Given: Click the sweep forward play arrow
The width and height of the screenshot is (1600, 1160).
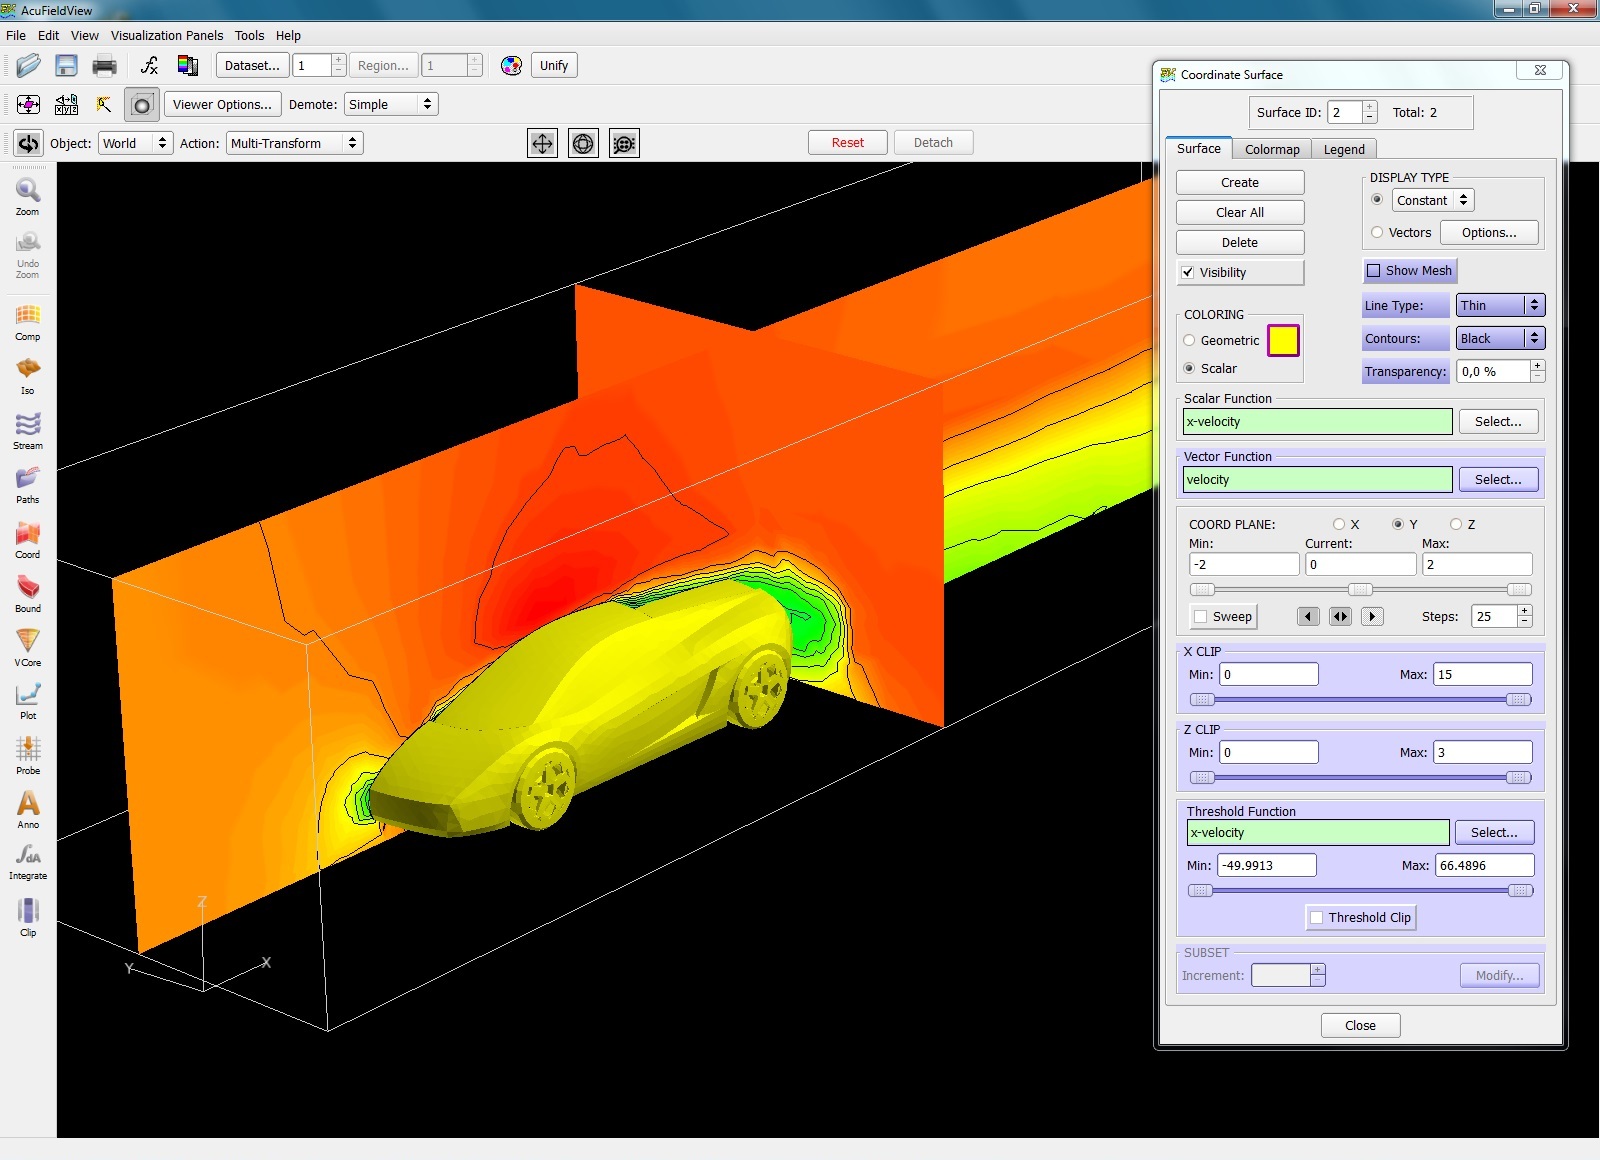Looking at the screenshot, I should 1372,617.
